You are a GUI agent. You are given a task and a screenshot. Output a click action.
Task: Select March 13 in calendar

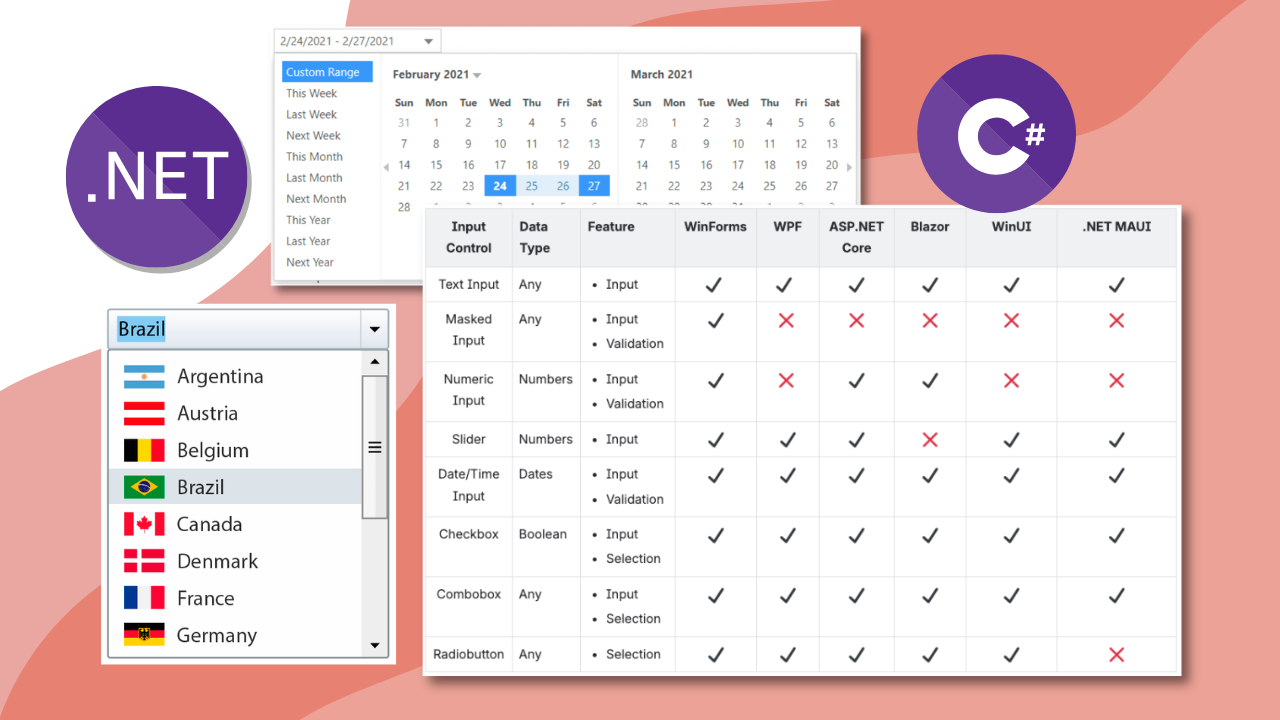point(832,144)
